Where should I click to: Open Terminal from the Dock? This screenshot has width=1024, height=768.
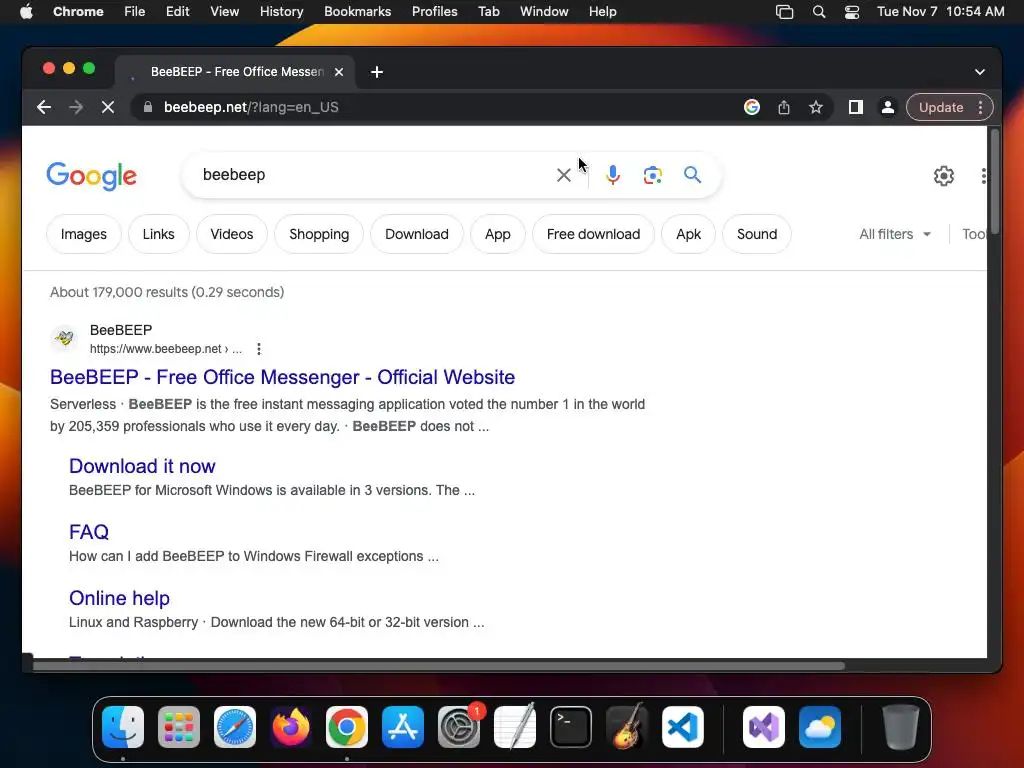click(571, 727)
